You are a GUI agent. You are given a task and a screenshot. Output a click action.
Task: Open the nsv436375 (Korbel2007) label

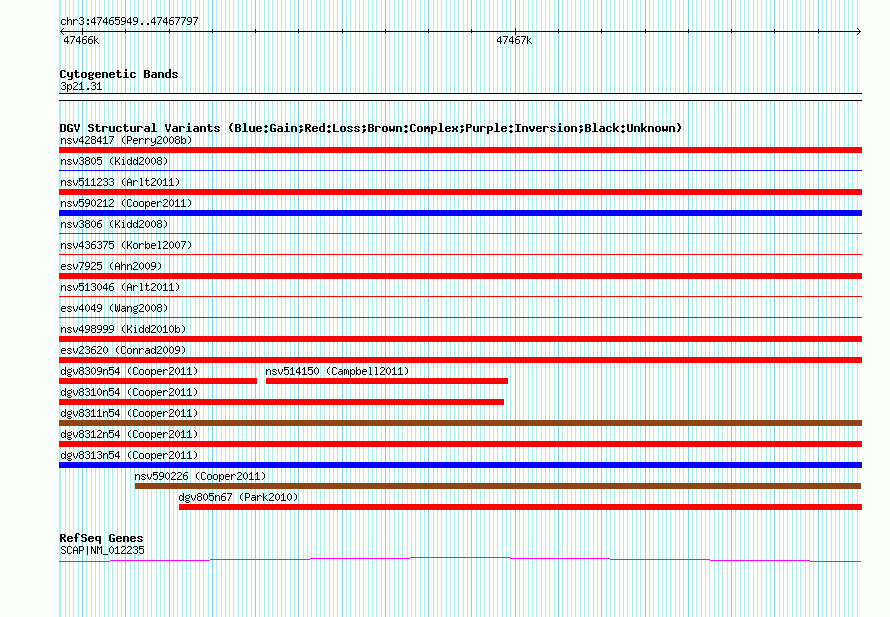tap(126, 245)
